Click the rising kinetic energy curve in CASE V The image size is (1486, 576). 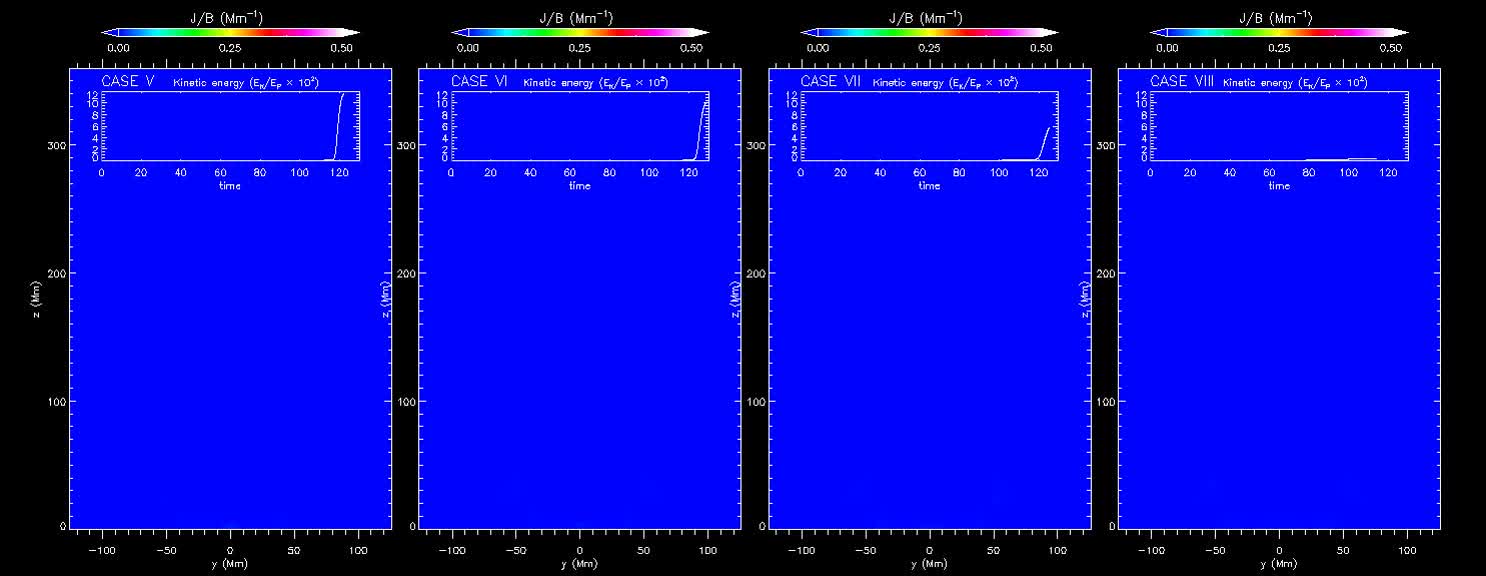coord(337,125)
